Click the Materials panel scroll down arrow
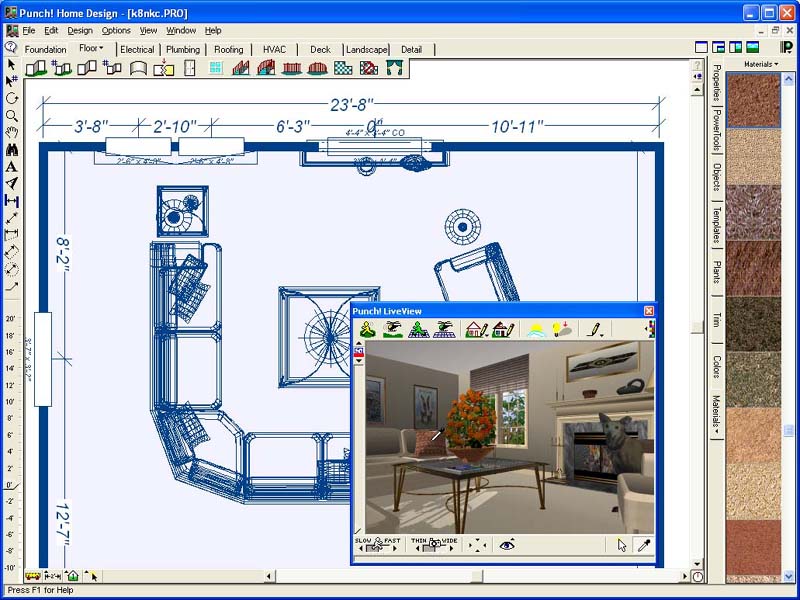The height and width of the screenshot is (600, 800). point(789,577)
